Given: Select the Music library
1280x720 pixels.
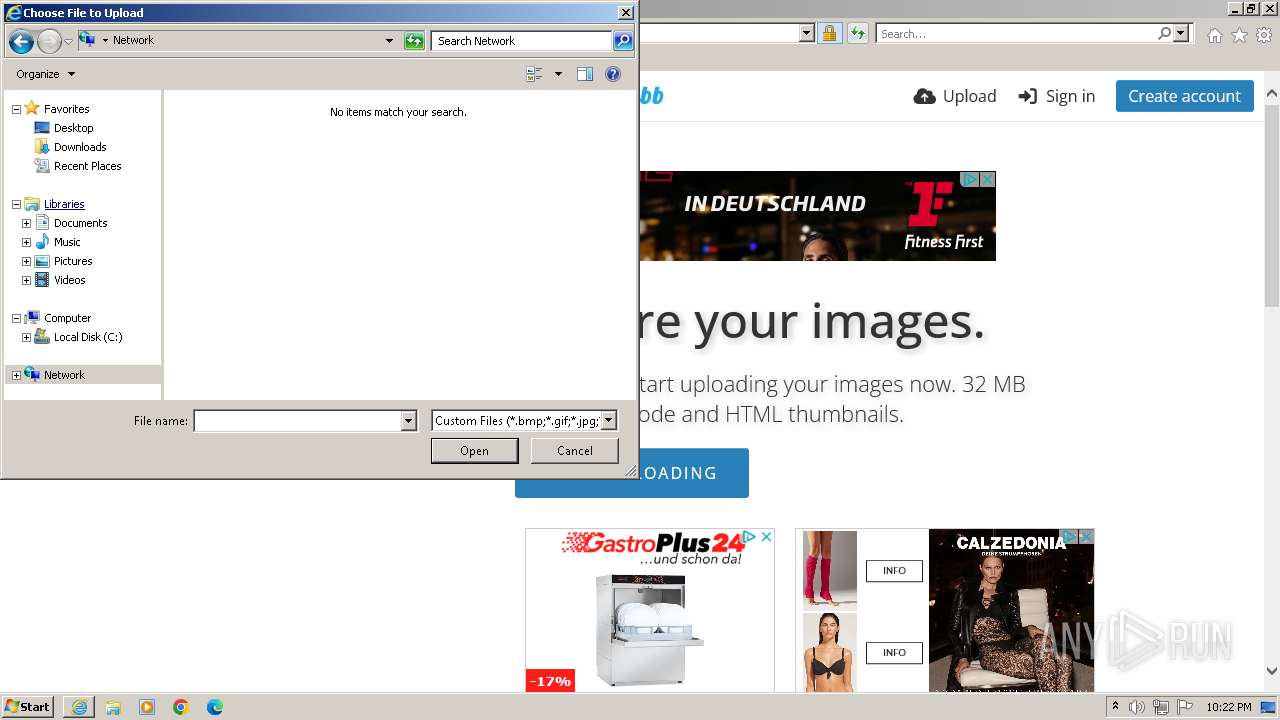Looking at the screenshot, I should pyautogui.click(x=67, y=242).
